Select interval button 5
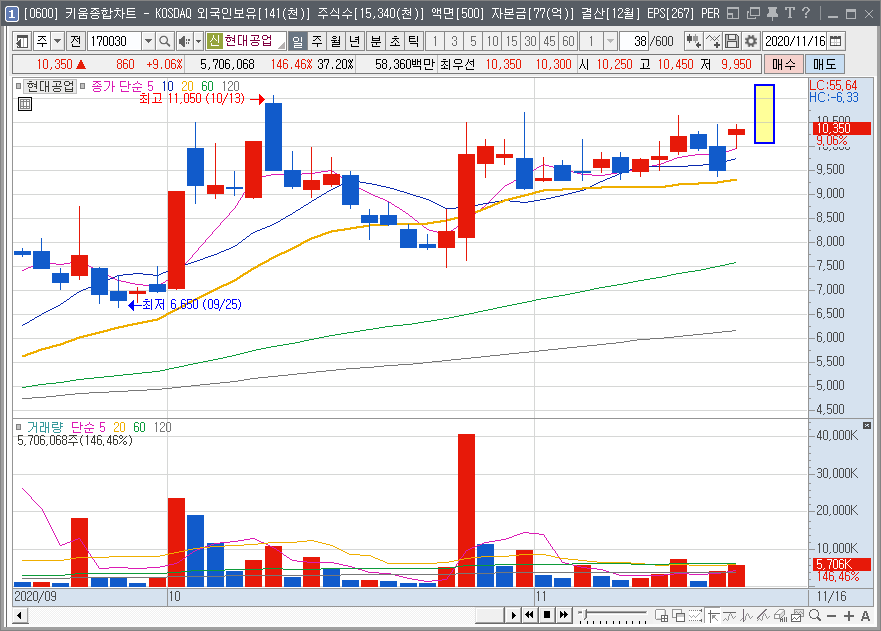Screen dimensions: 881x631 click(x=473, y=41)
